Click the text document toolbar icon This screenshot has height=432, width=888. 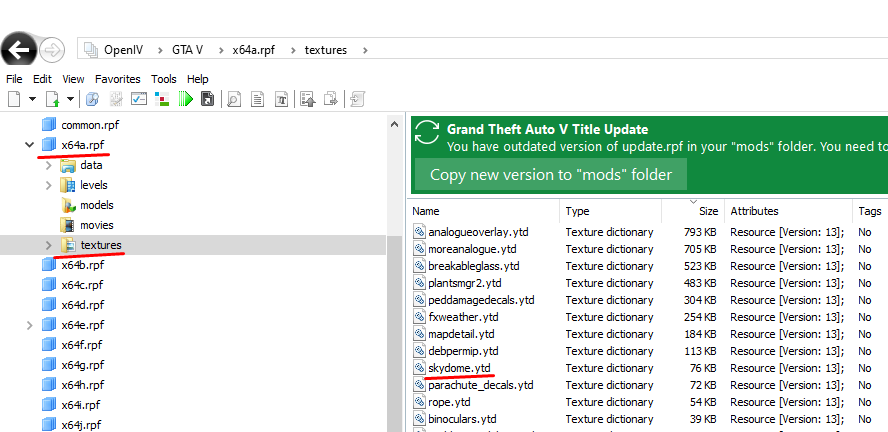pos(258,100)
